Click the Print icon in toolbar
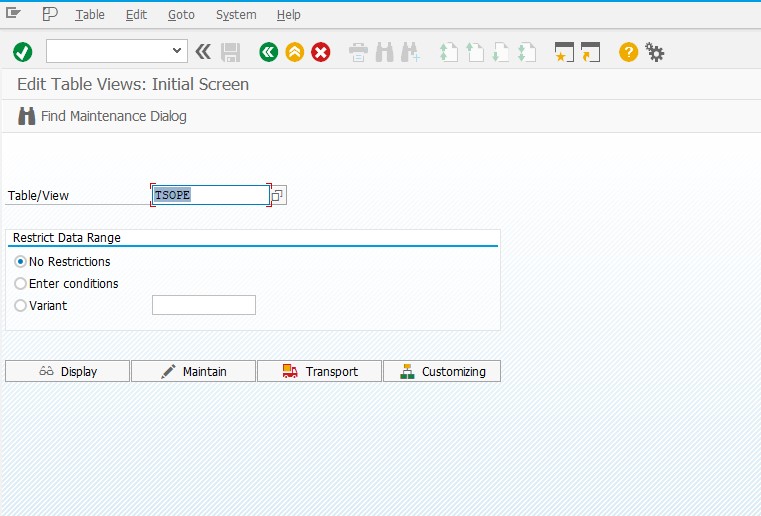The height and width of the screenshot is (516, 761). pos(358,52)
